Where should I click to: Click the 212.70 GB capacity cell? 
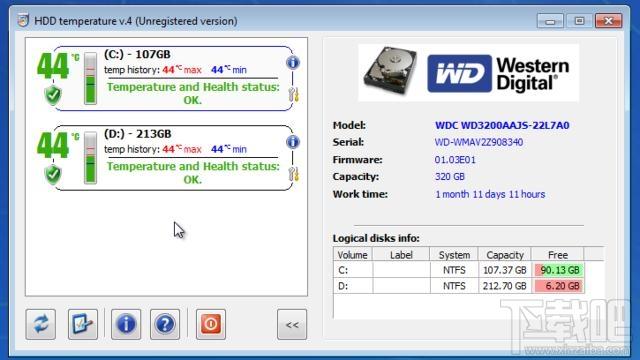click(x=504, y=286)
